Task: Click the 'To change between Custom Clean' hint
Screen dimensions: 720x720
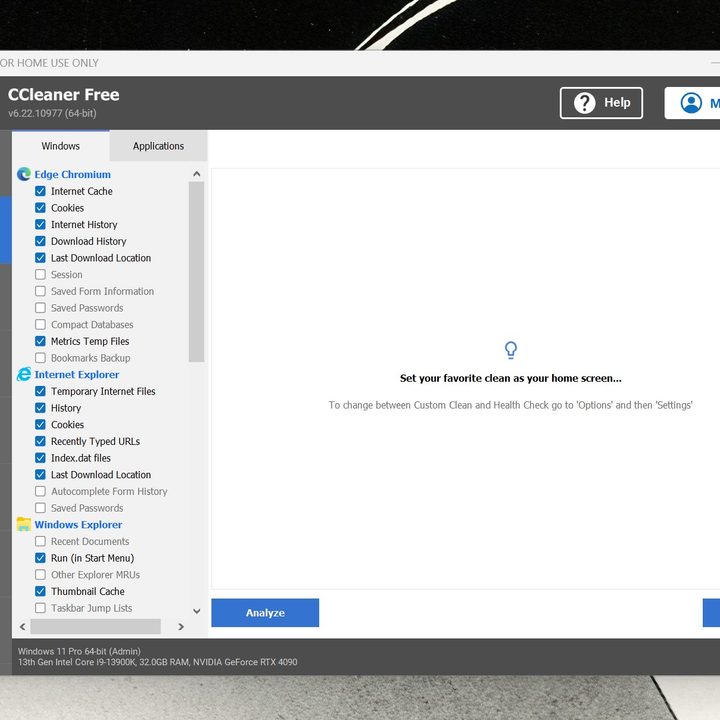Action: [511, 405]
